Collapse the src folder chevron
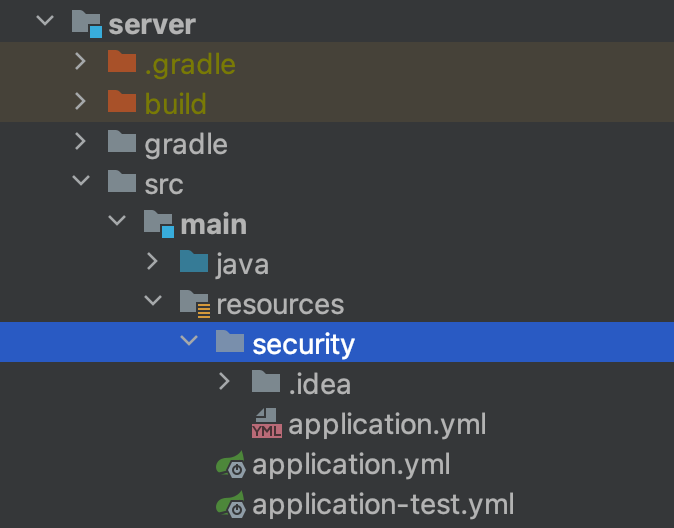674x528 pixels. tap(81, 180)
